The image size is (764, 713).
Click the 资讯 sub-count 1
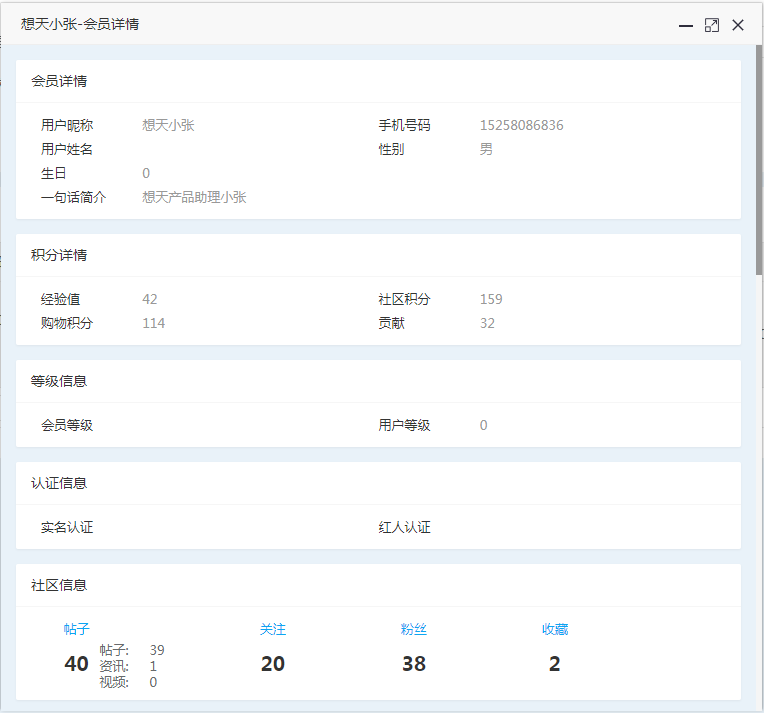click(153, 666)
